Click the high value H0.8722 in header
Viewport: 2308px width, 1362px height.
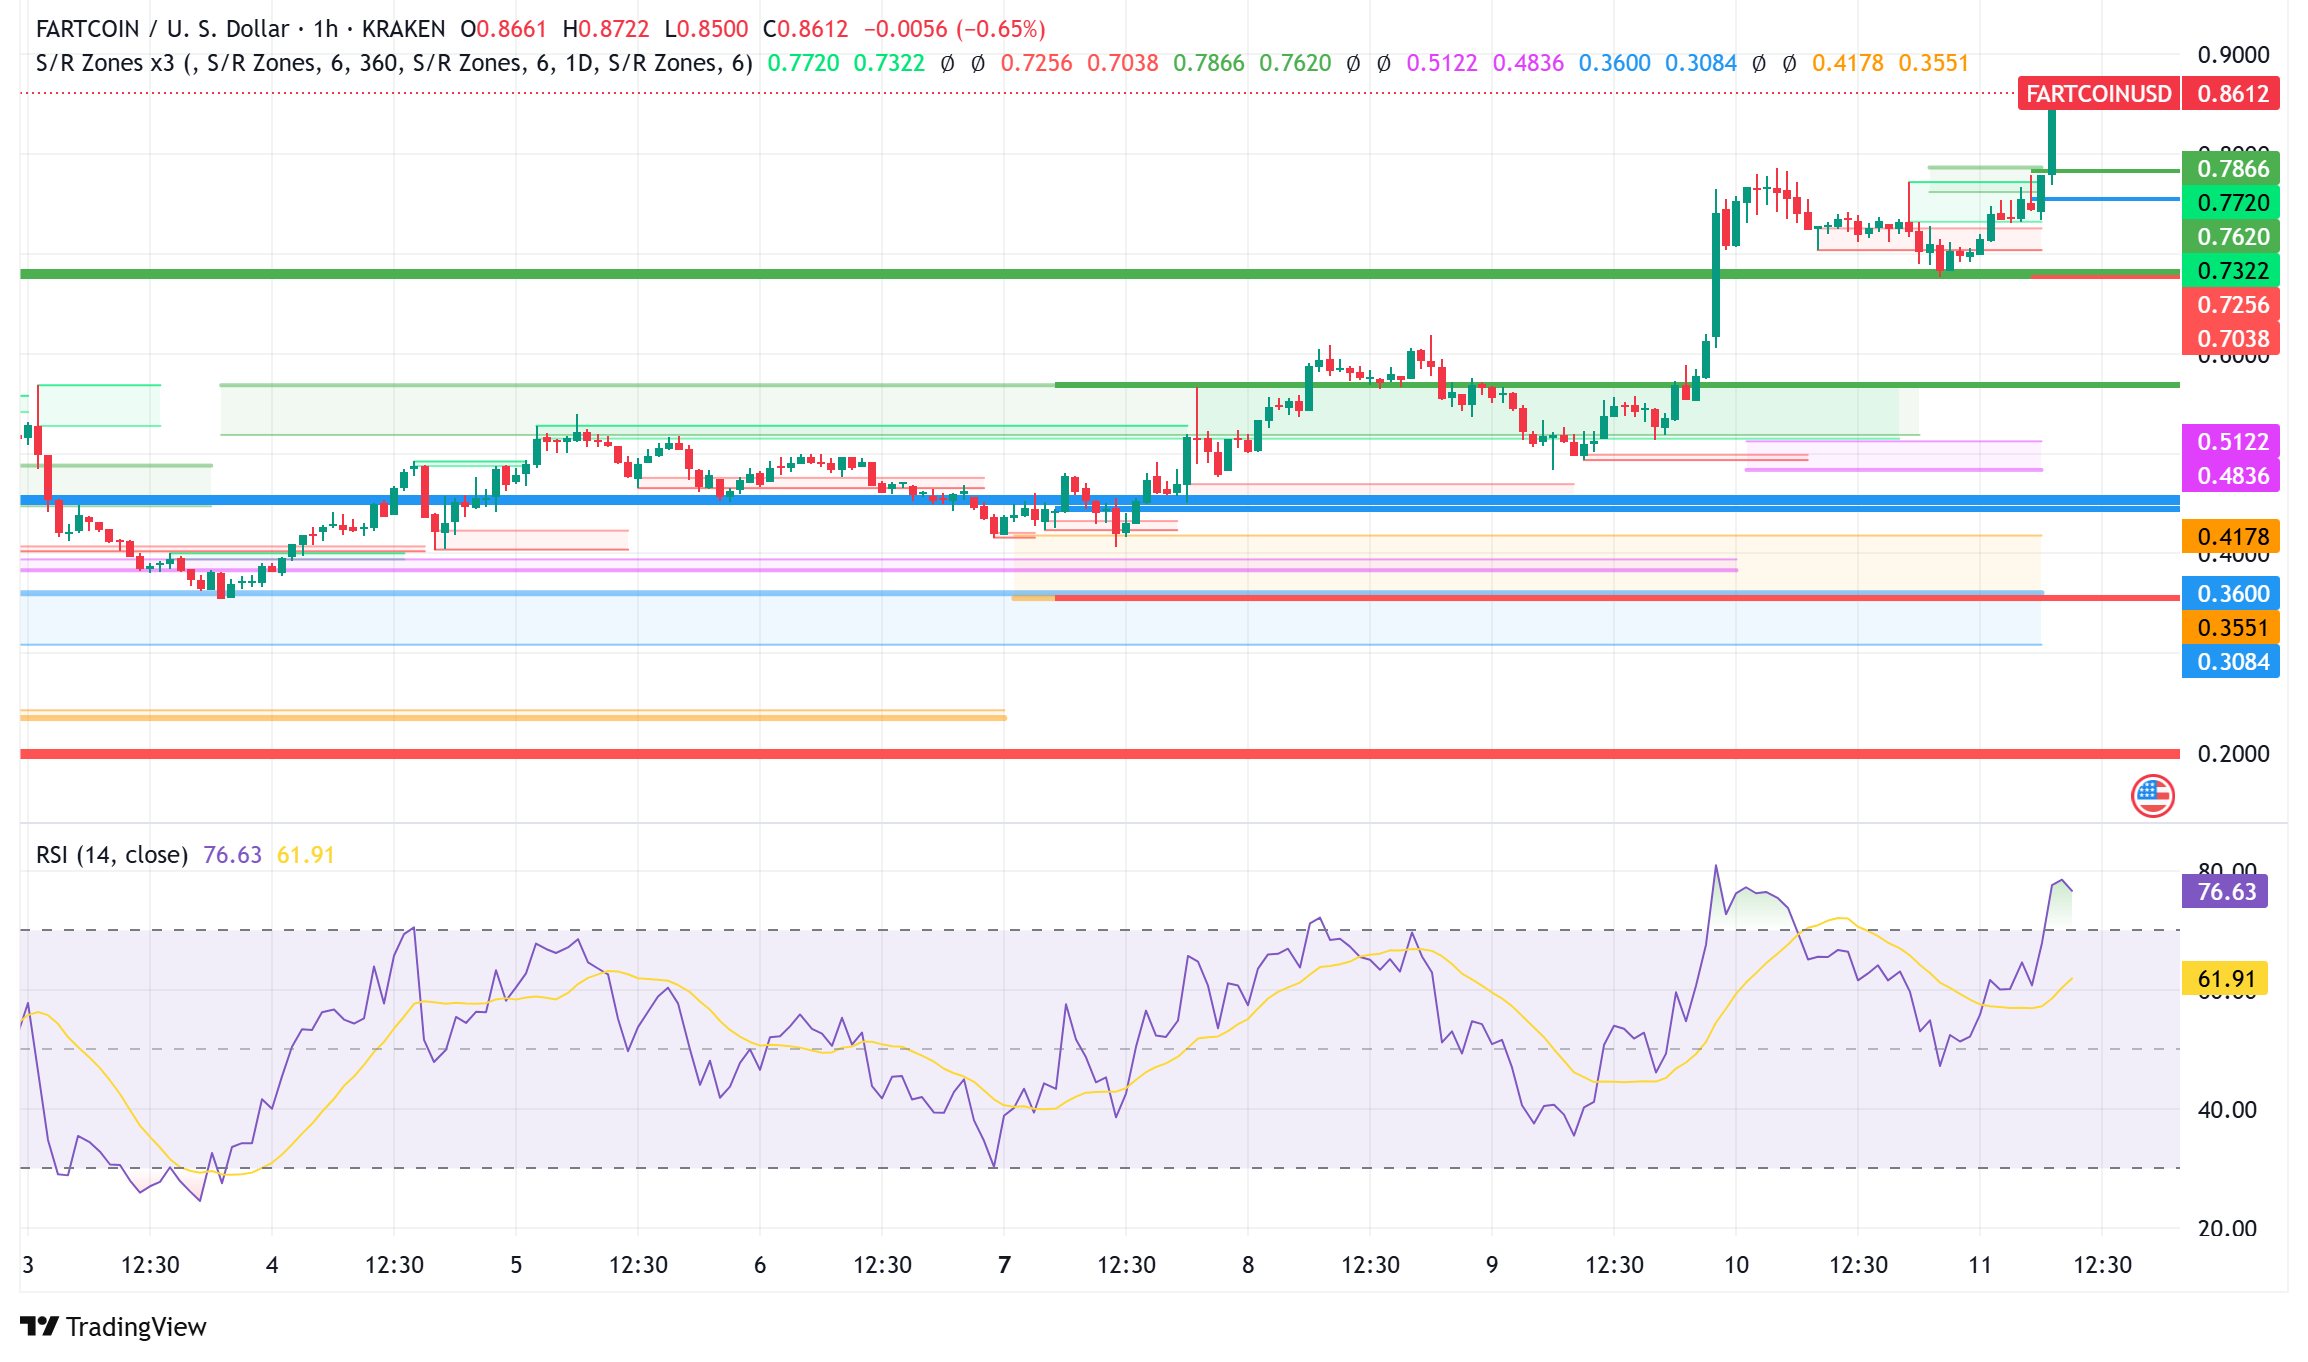[606, 29]
